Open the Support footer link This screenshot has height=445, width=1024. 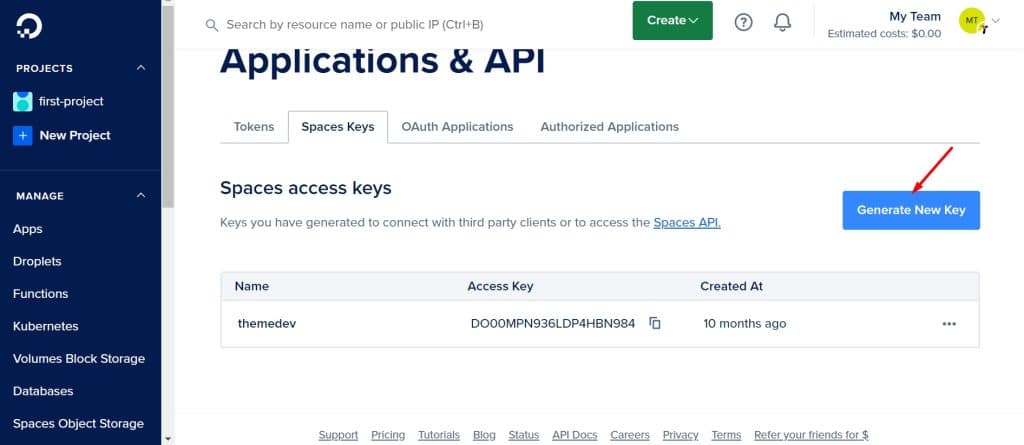pos(338,435)
